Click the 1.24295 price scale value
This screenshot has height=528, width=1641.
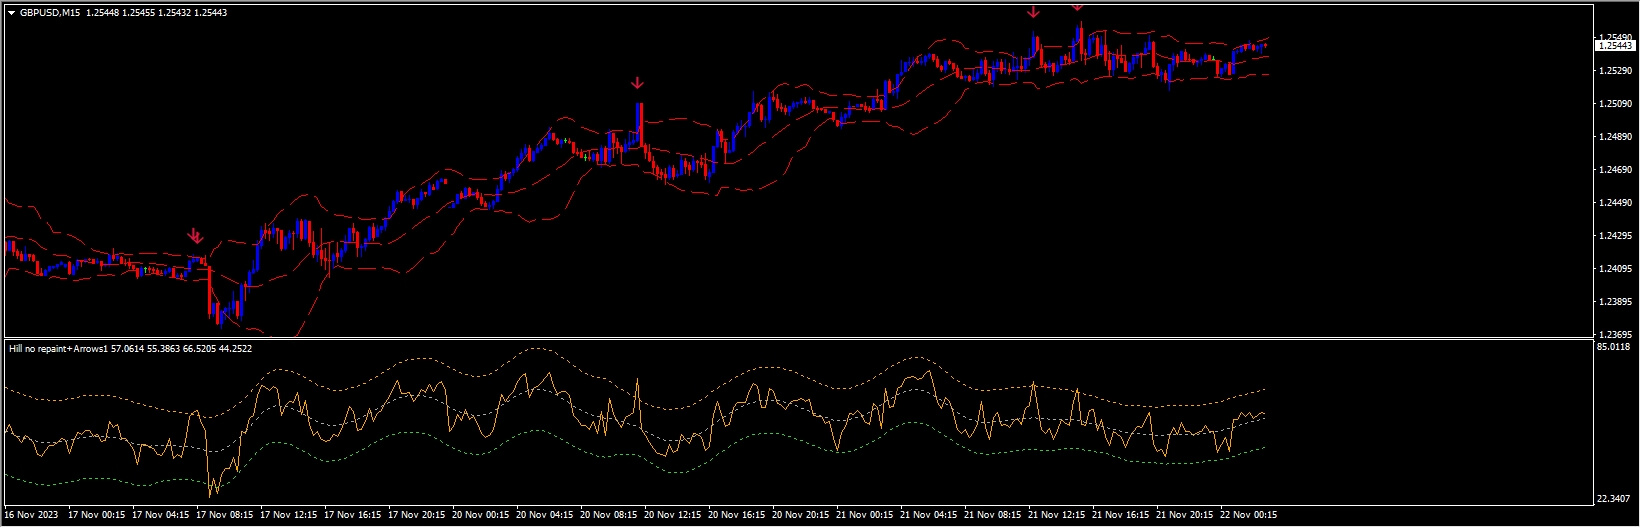tap(1614, 236)
